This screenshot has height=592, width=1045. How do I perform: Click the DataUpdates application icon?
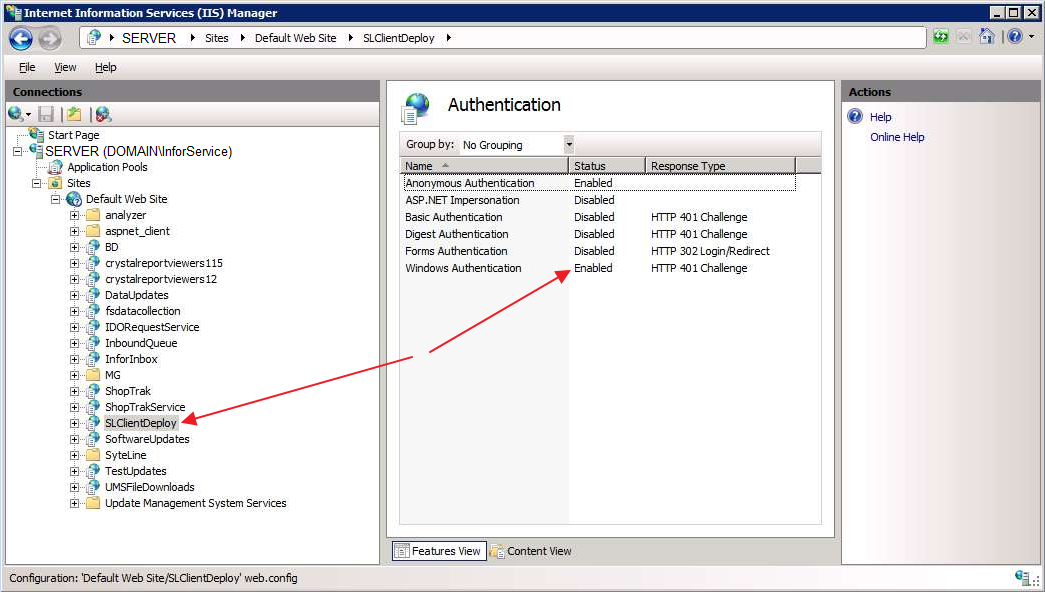coord(93,295)
